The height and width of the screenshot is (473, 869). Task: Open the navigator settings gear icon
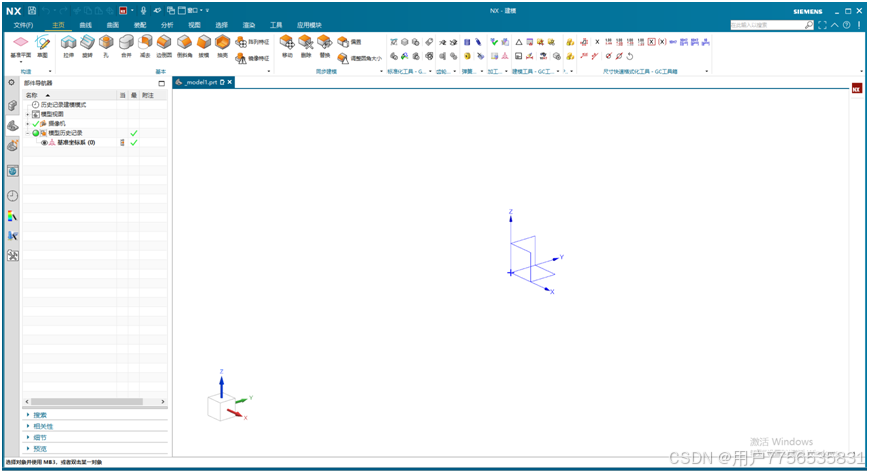click(11, 82)
